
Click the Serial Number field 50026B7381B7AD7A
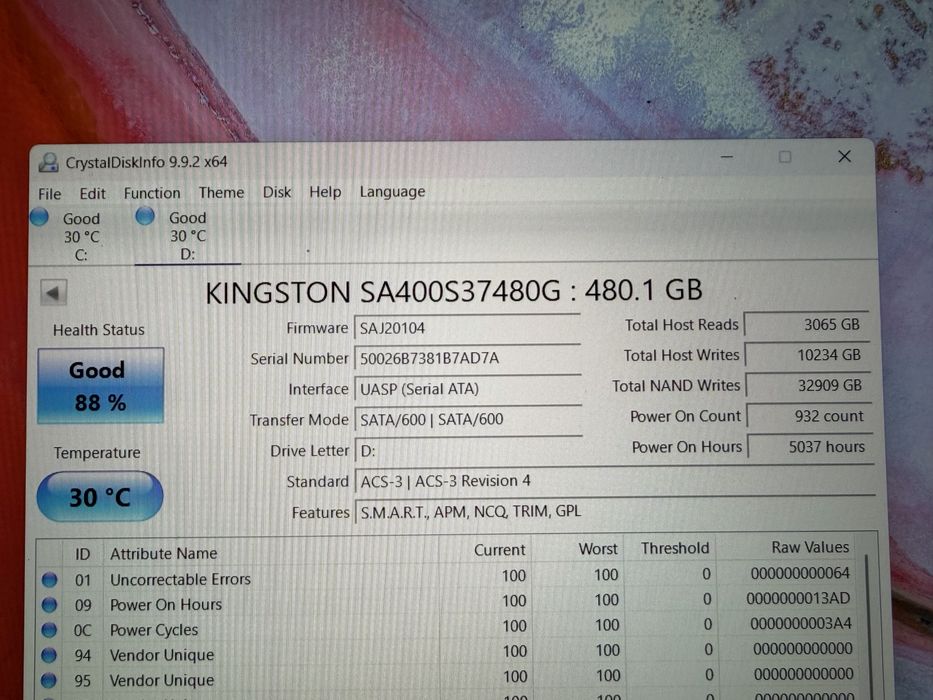[x=467, y=358]
